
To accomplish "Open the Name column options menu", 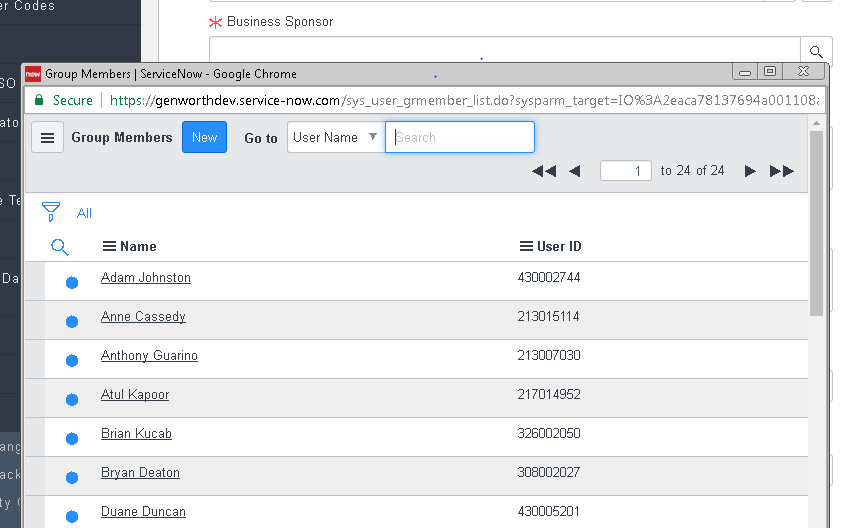I will 109,247.
